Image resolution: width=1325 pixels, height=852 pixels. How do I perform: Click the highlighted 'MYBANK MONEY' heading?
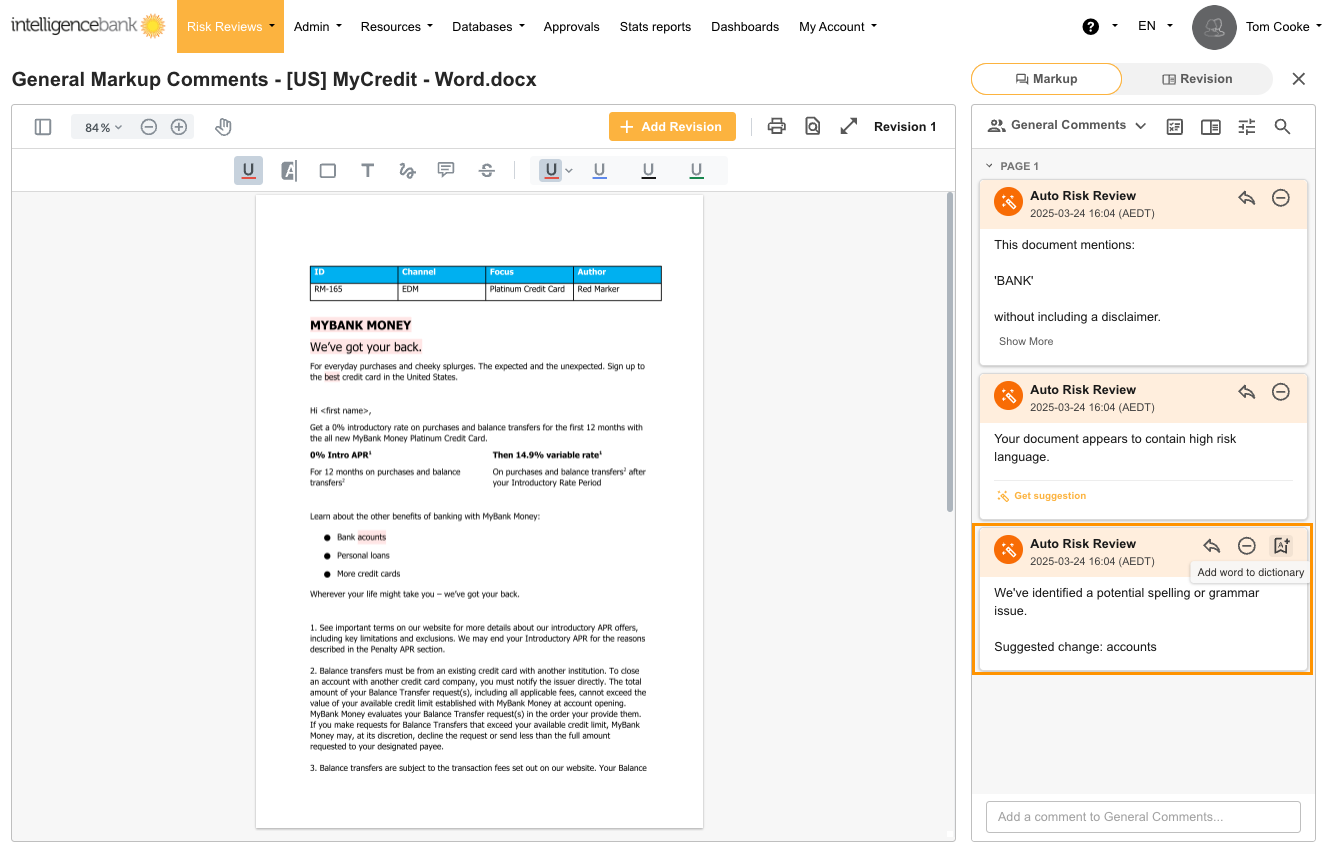(360, 325)
